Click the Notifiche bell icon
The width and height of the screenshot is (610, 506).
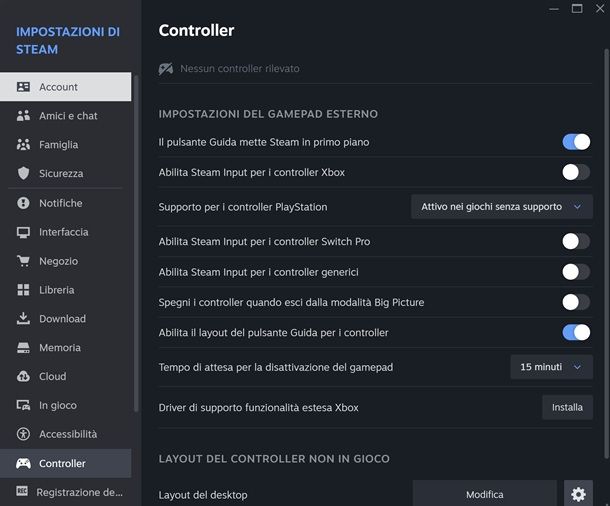tap(23, 203)
